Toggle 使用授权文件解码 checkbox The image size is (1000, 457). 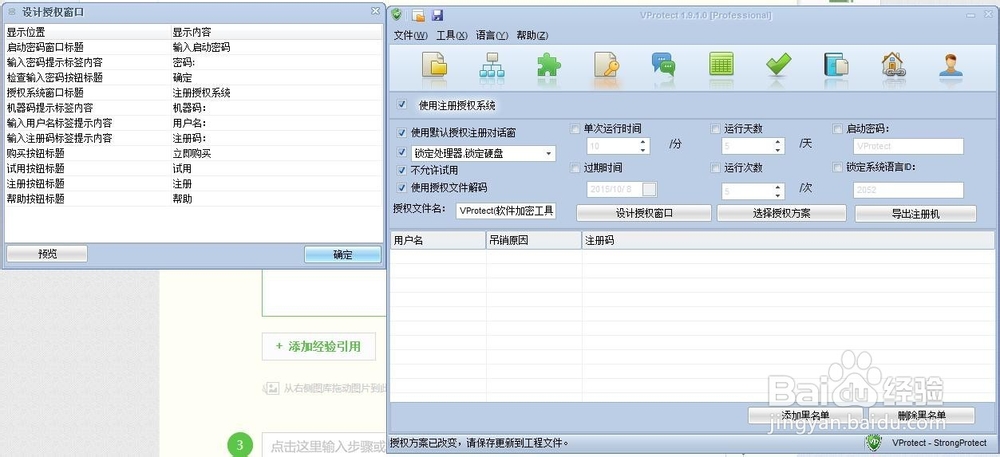pos(402,187)
